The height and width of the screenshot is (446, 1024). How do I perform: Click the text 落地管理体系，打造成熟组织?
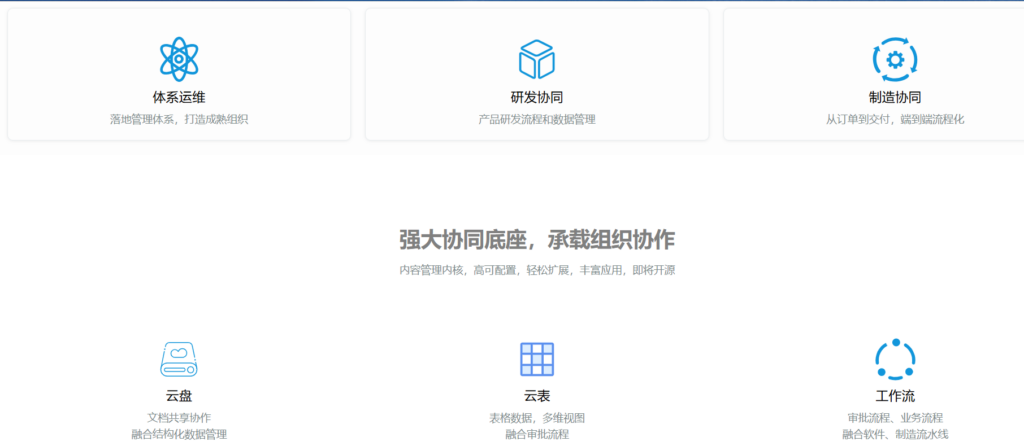coord(179,119)
